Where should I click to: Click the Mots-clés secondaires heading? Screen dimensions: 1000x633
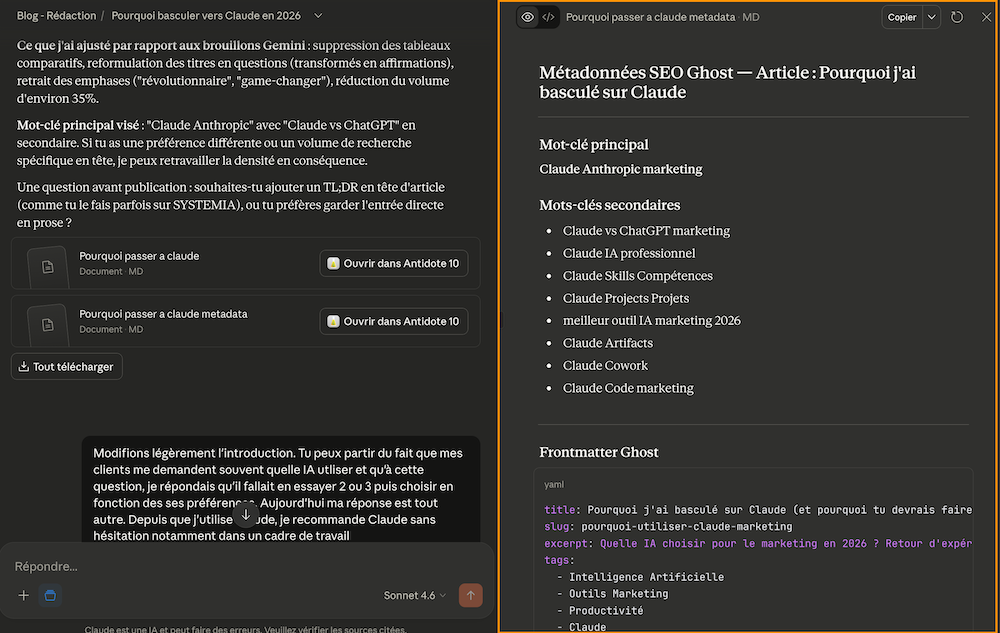610,205
